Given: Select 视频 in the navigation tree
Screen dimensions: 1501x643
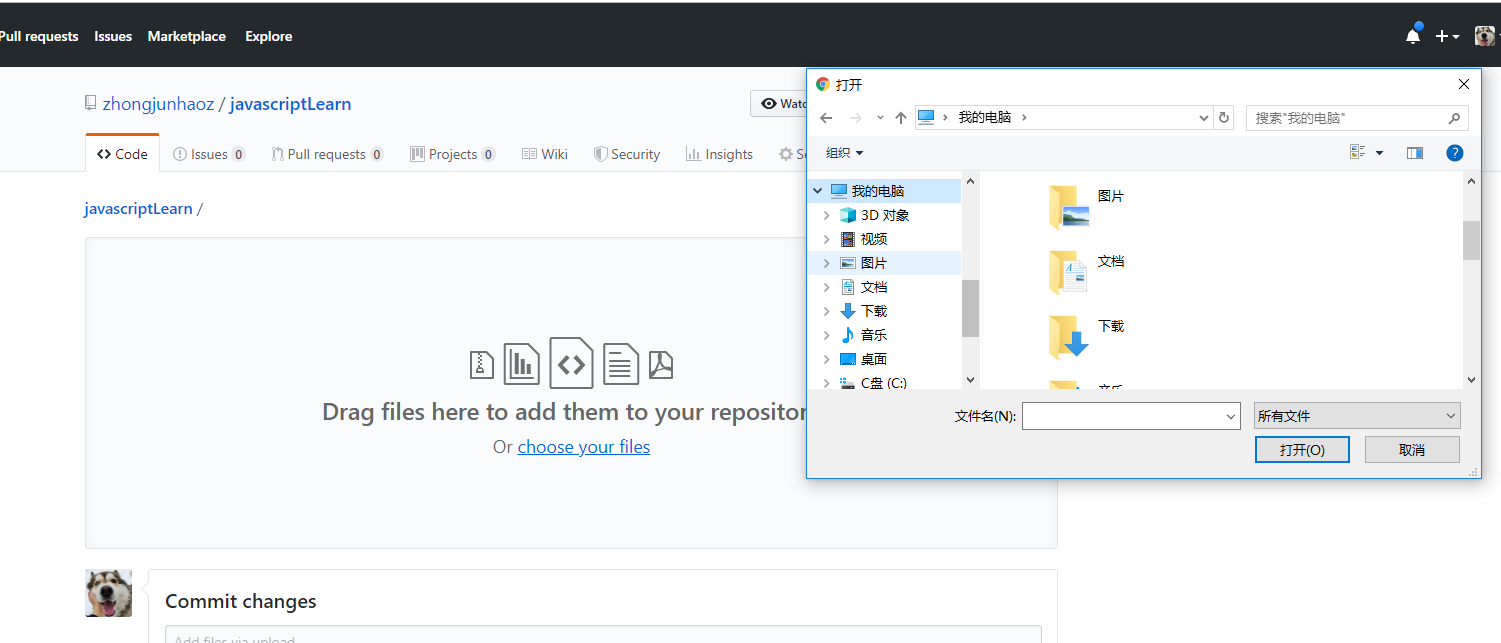Looking at the screenshot, I should [863, 239].
